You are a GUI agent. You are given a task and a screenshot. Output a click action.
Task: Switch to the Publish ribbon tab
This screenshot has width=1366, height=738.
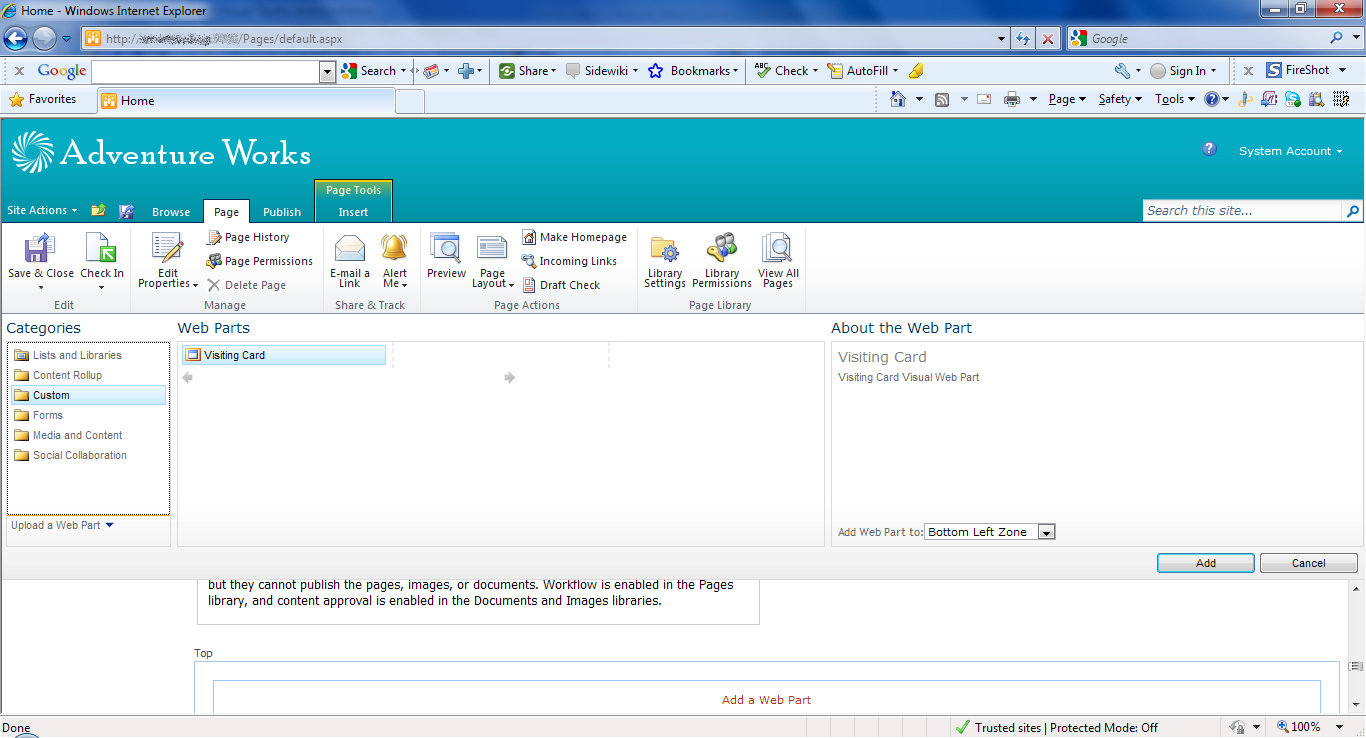[x=281, y=212]
